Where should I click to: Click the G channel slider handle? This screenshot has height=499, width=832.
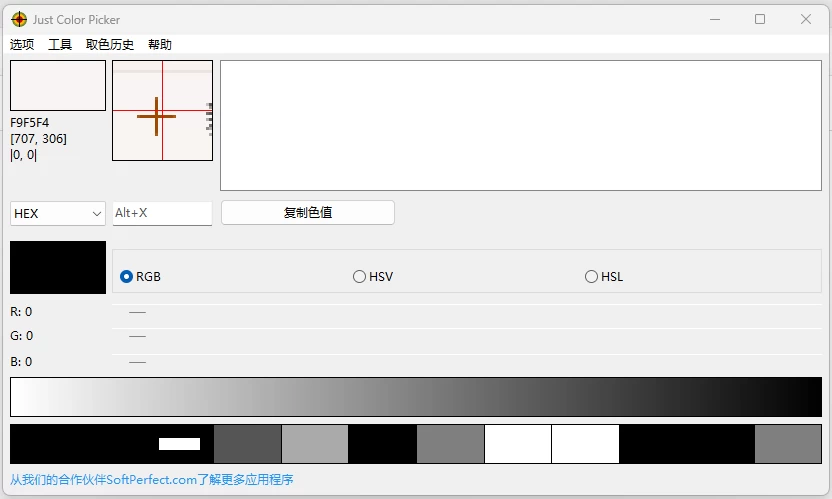click(x=137, y=337)
